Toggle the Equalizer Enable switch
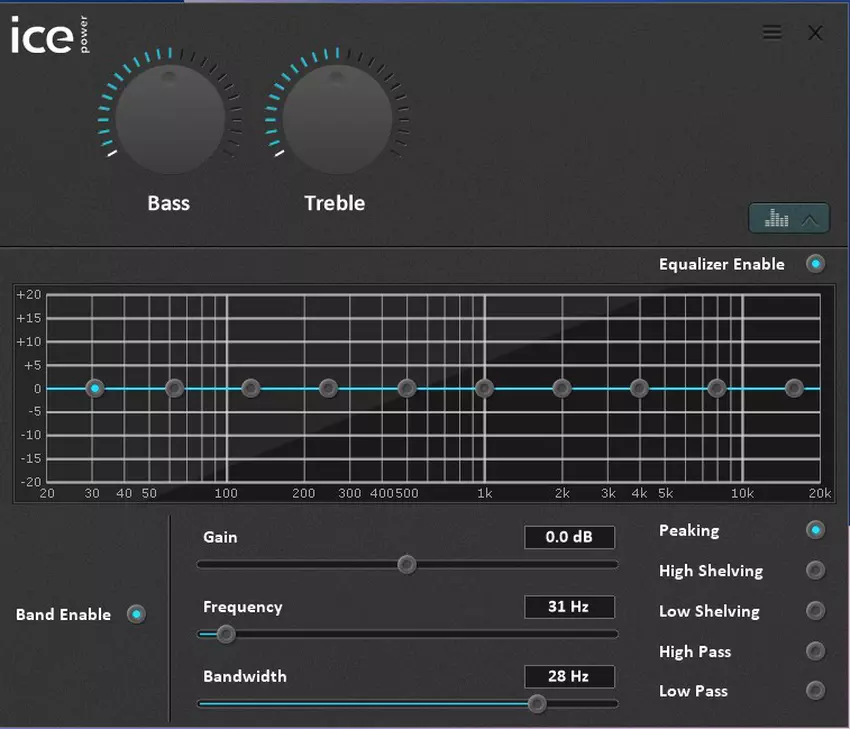Image resolution: width=850 pixels, height=729 pixels. pyautogui.click(x=816, y=264)
